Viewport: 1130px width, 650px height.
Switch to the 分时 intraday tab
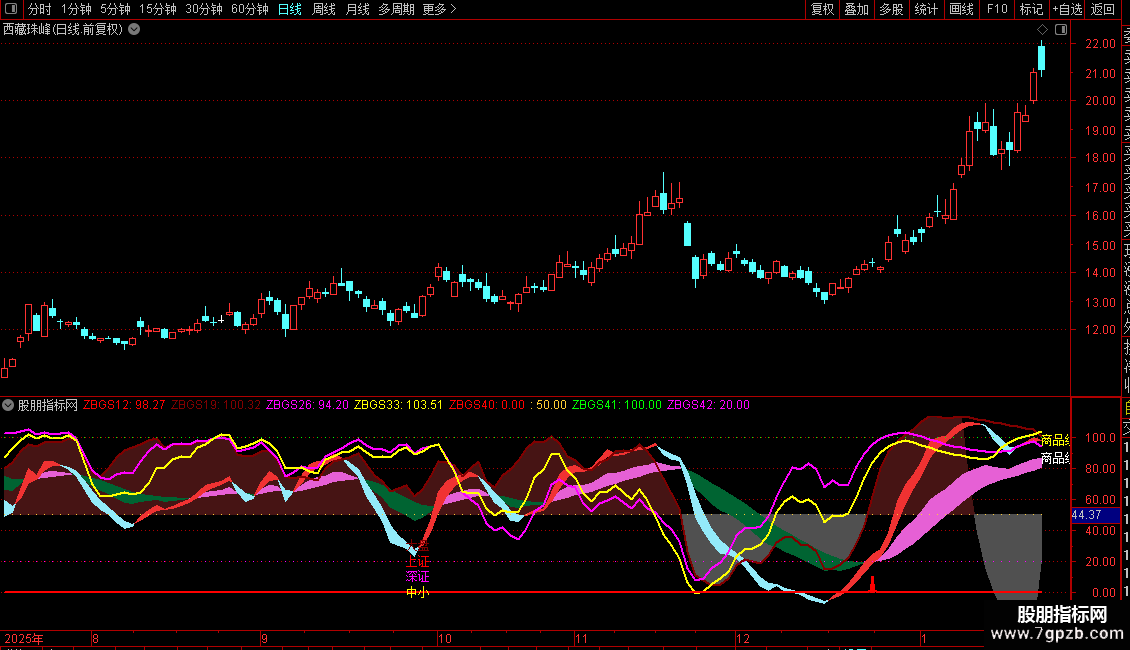tap(40, 9)
